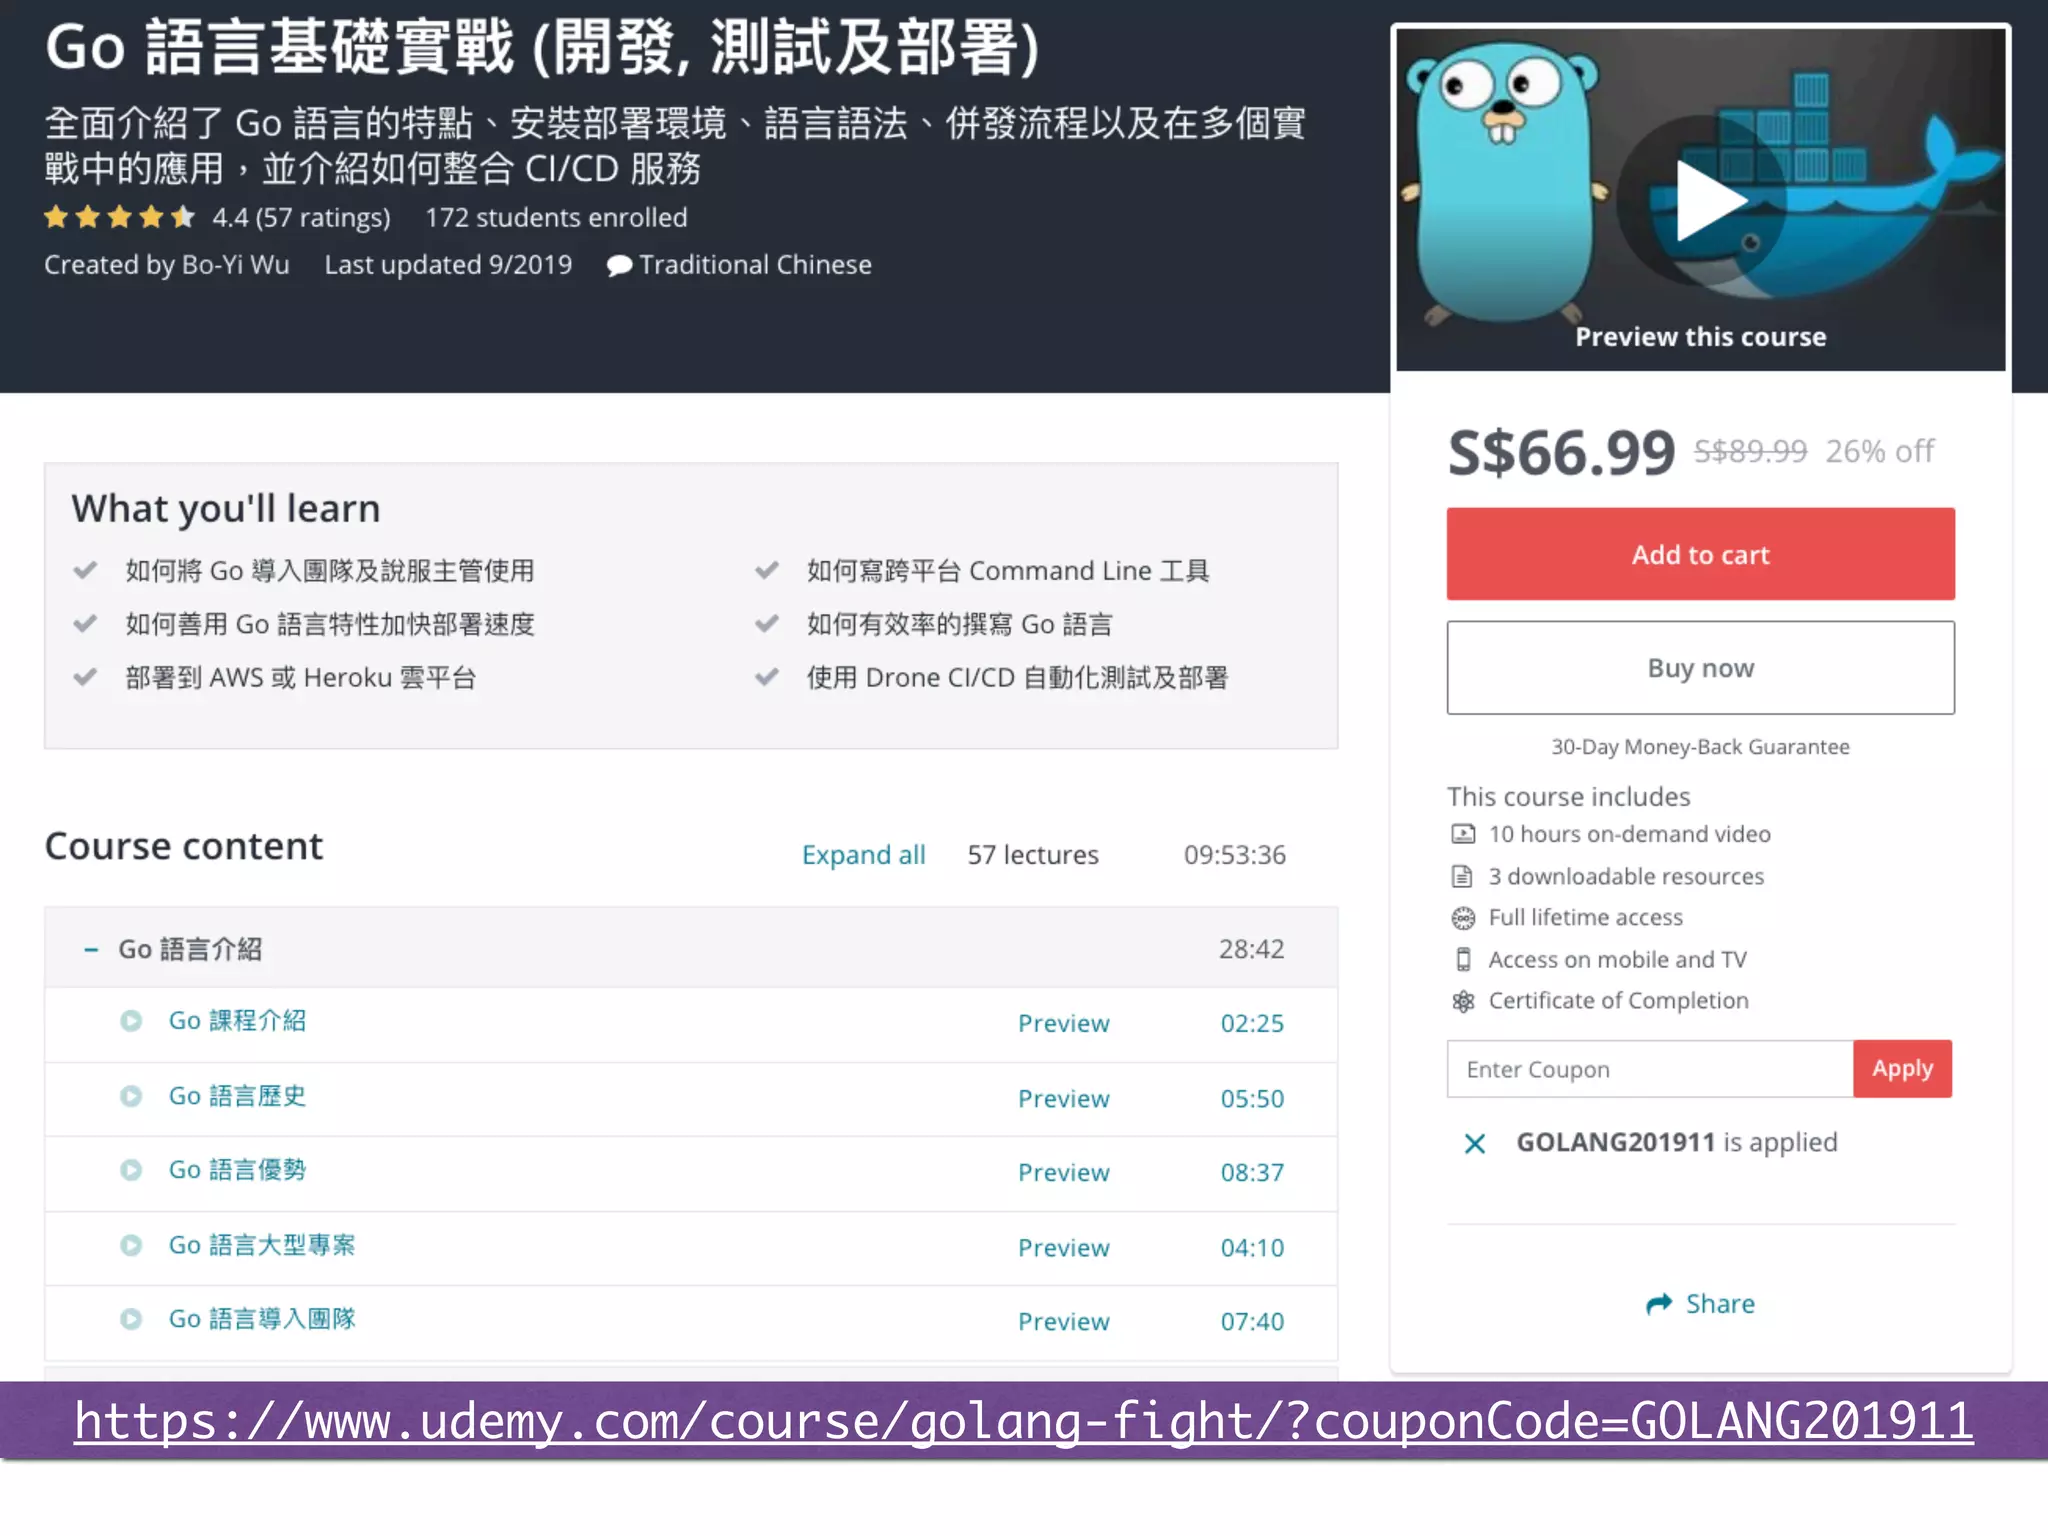
Task: Click the S$66.99 price
Action: (x=1561, y=452)
